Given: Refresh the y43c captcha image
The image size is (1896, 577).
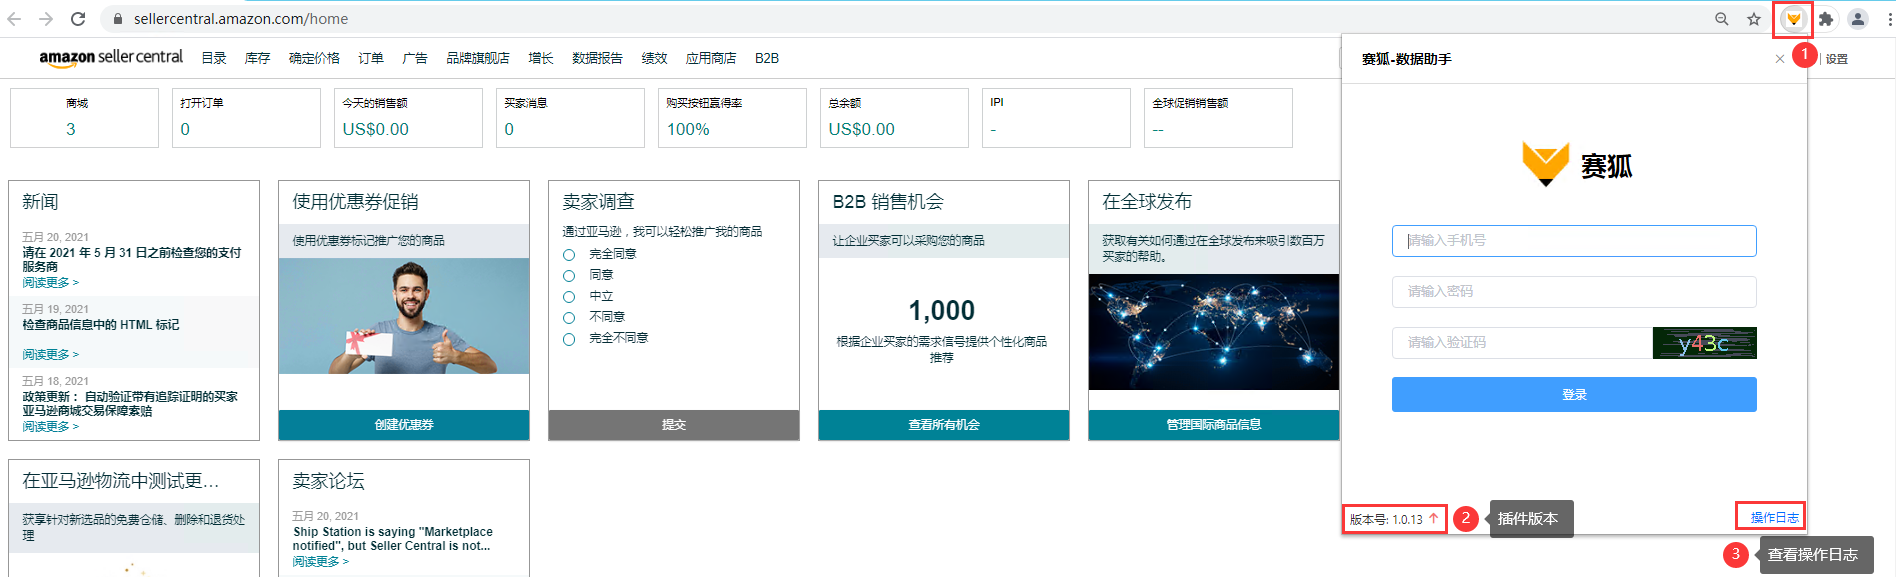Looking at the screenshot, I should (1704, 343).
